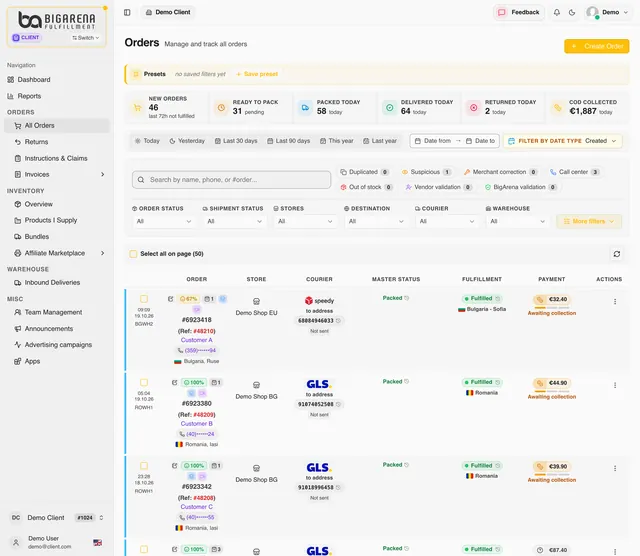Toggle the sidebar collapse icon
This screenshot has height=556, width=640.
pos(127,12)
